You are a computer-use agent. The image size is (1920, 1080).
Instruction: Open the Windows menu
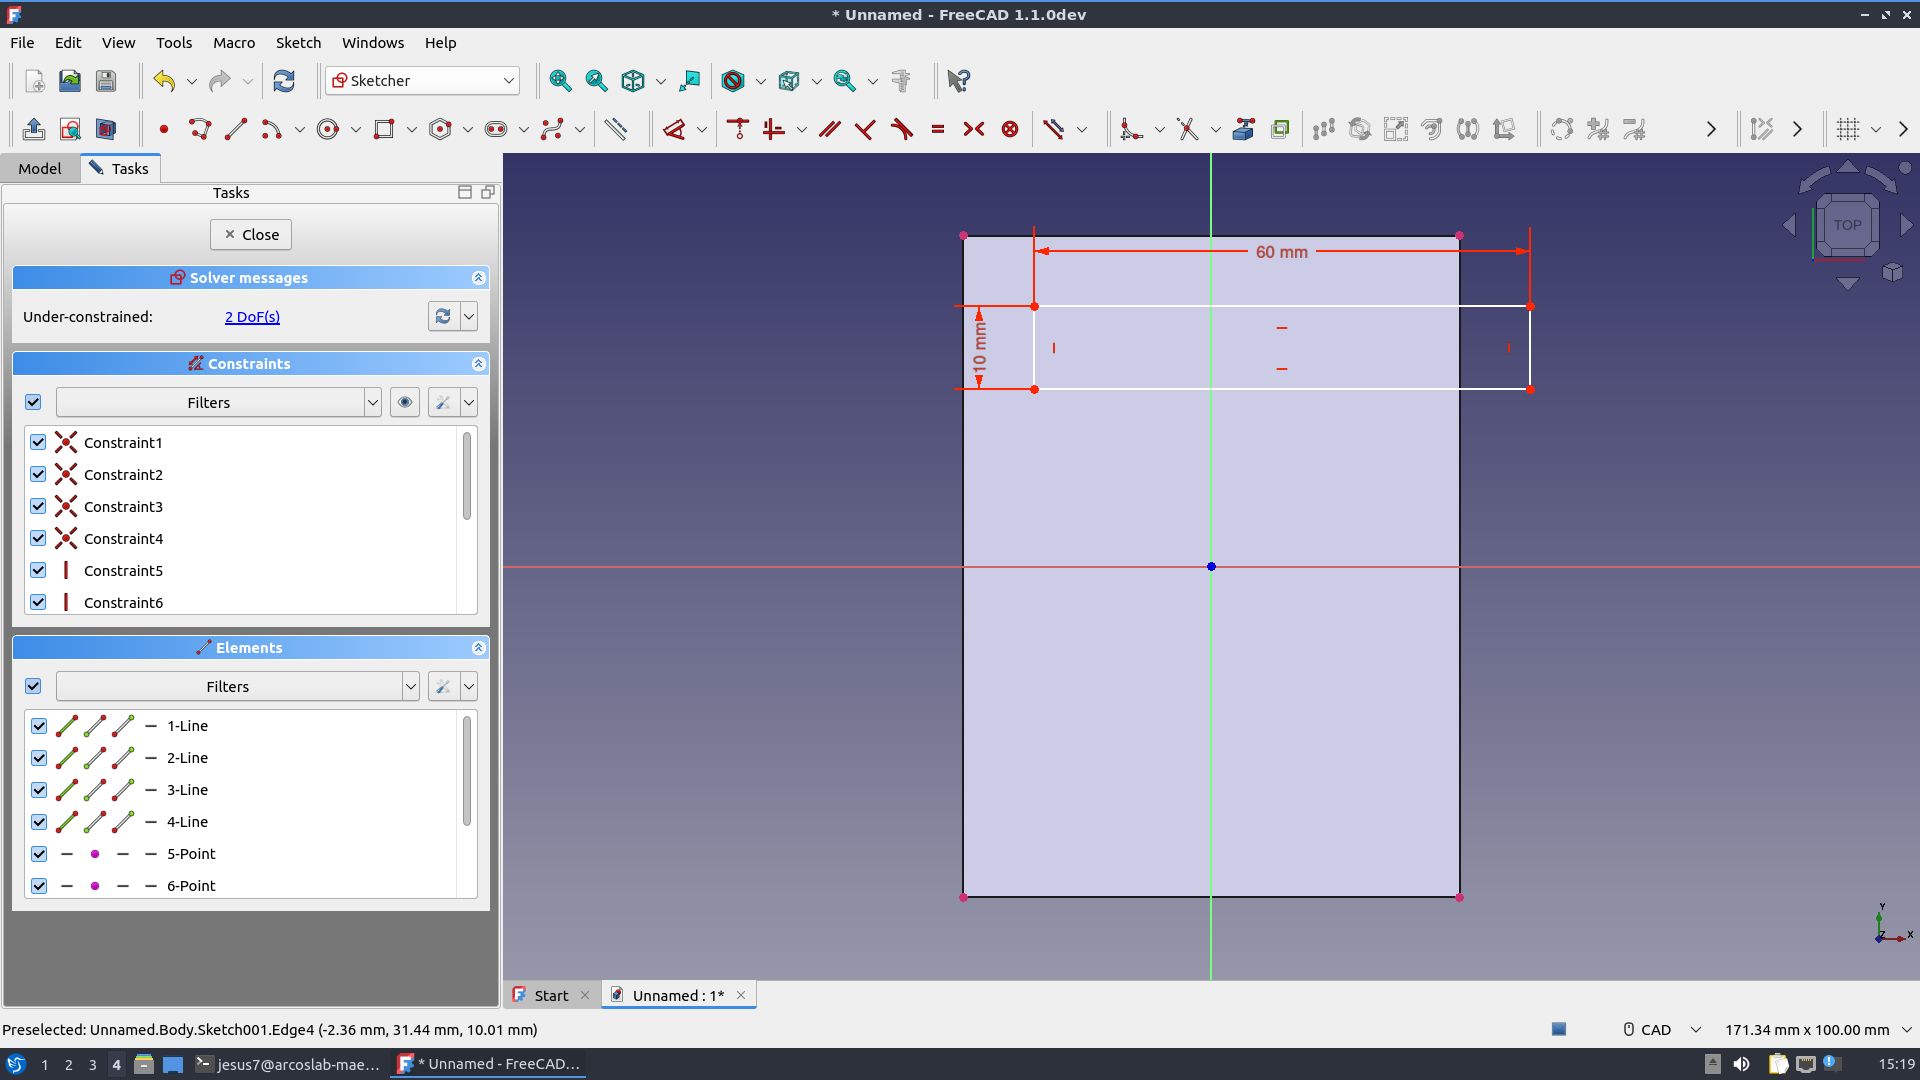point(373,43)
